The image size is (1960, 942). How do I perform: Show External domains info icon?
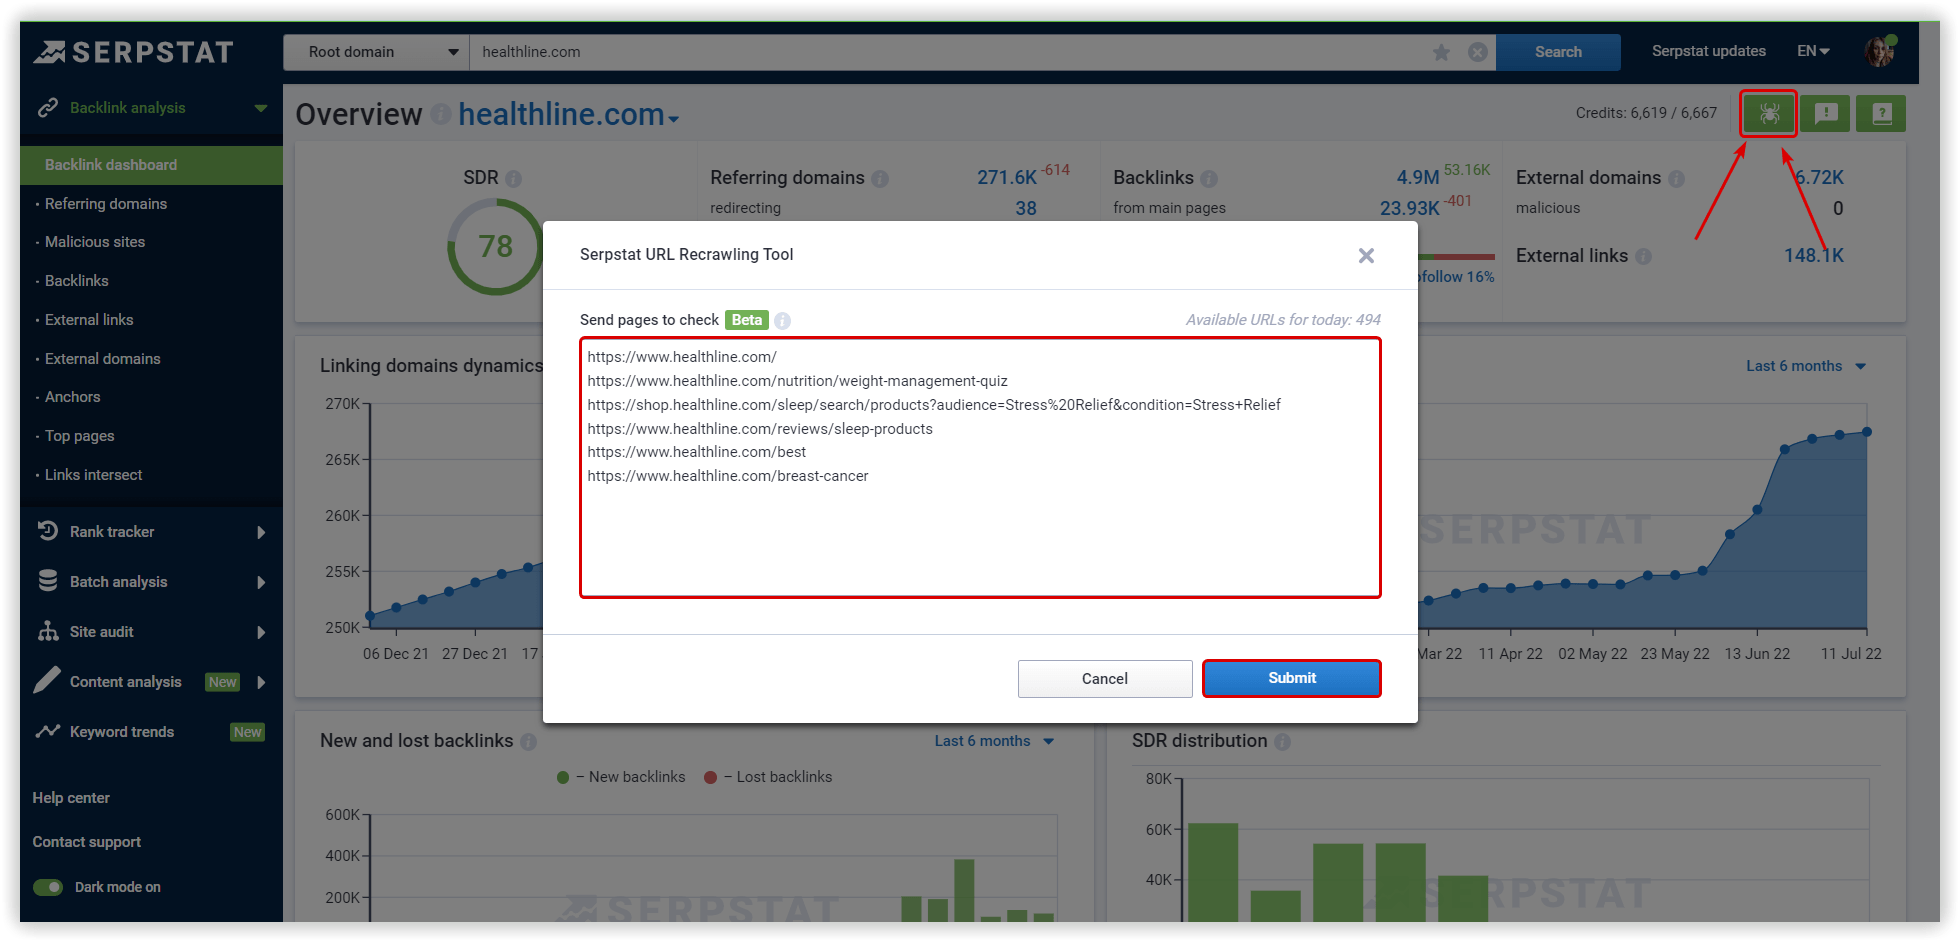click(1676, 178)
